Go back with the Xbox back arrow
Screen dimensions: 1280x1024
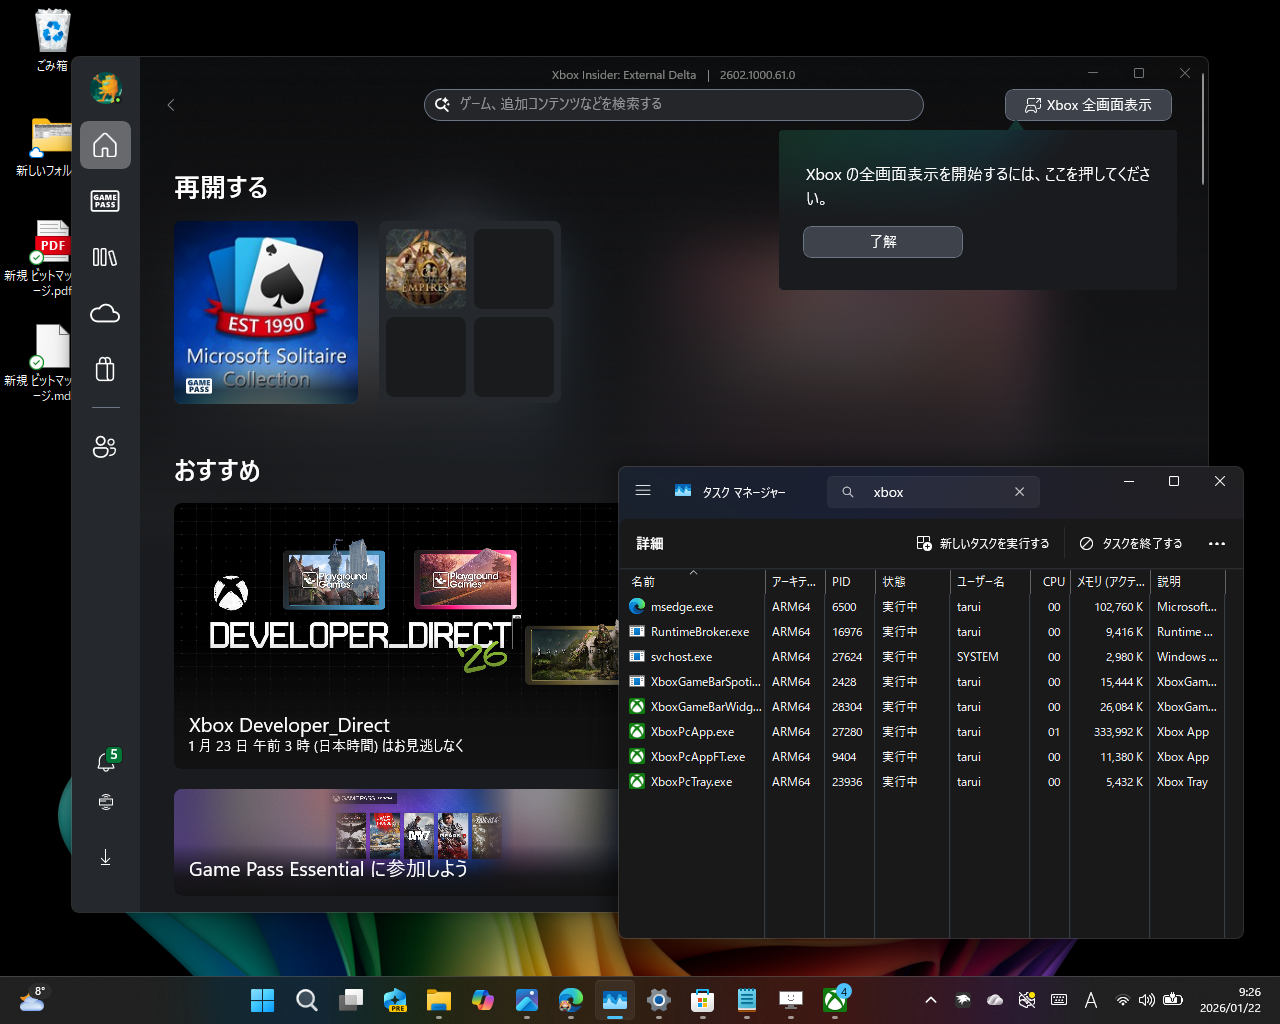171,105
